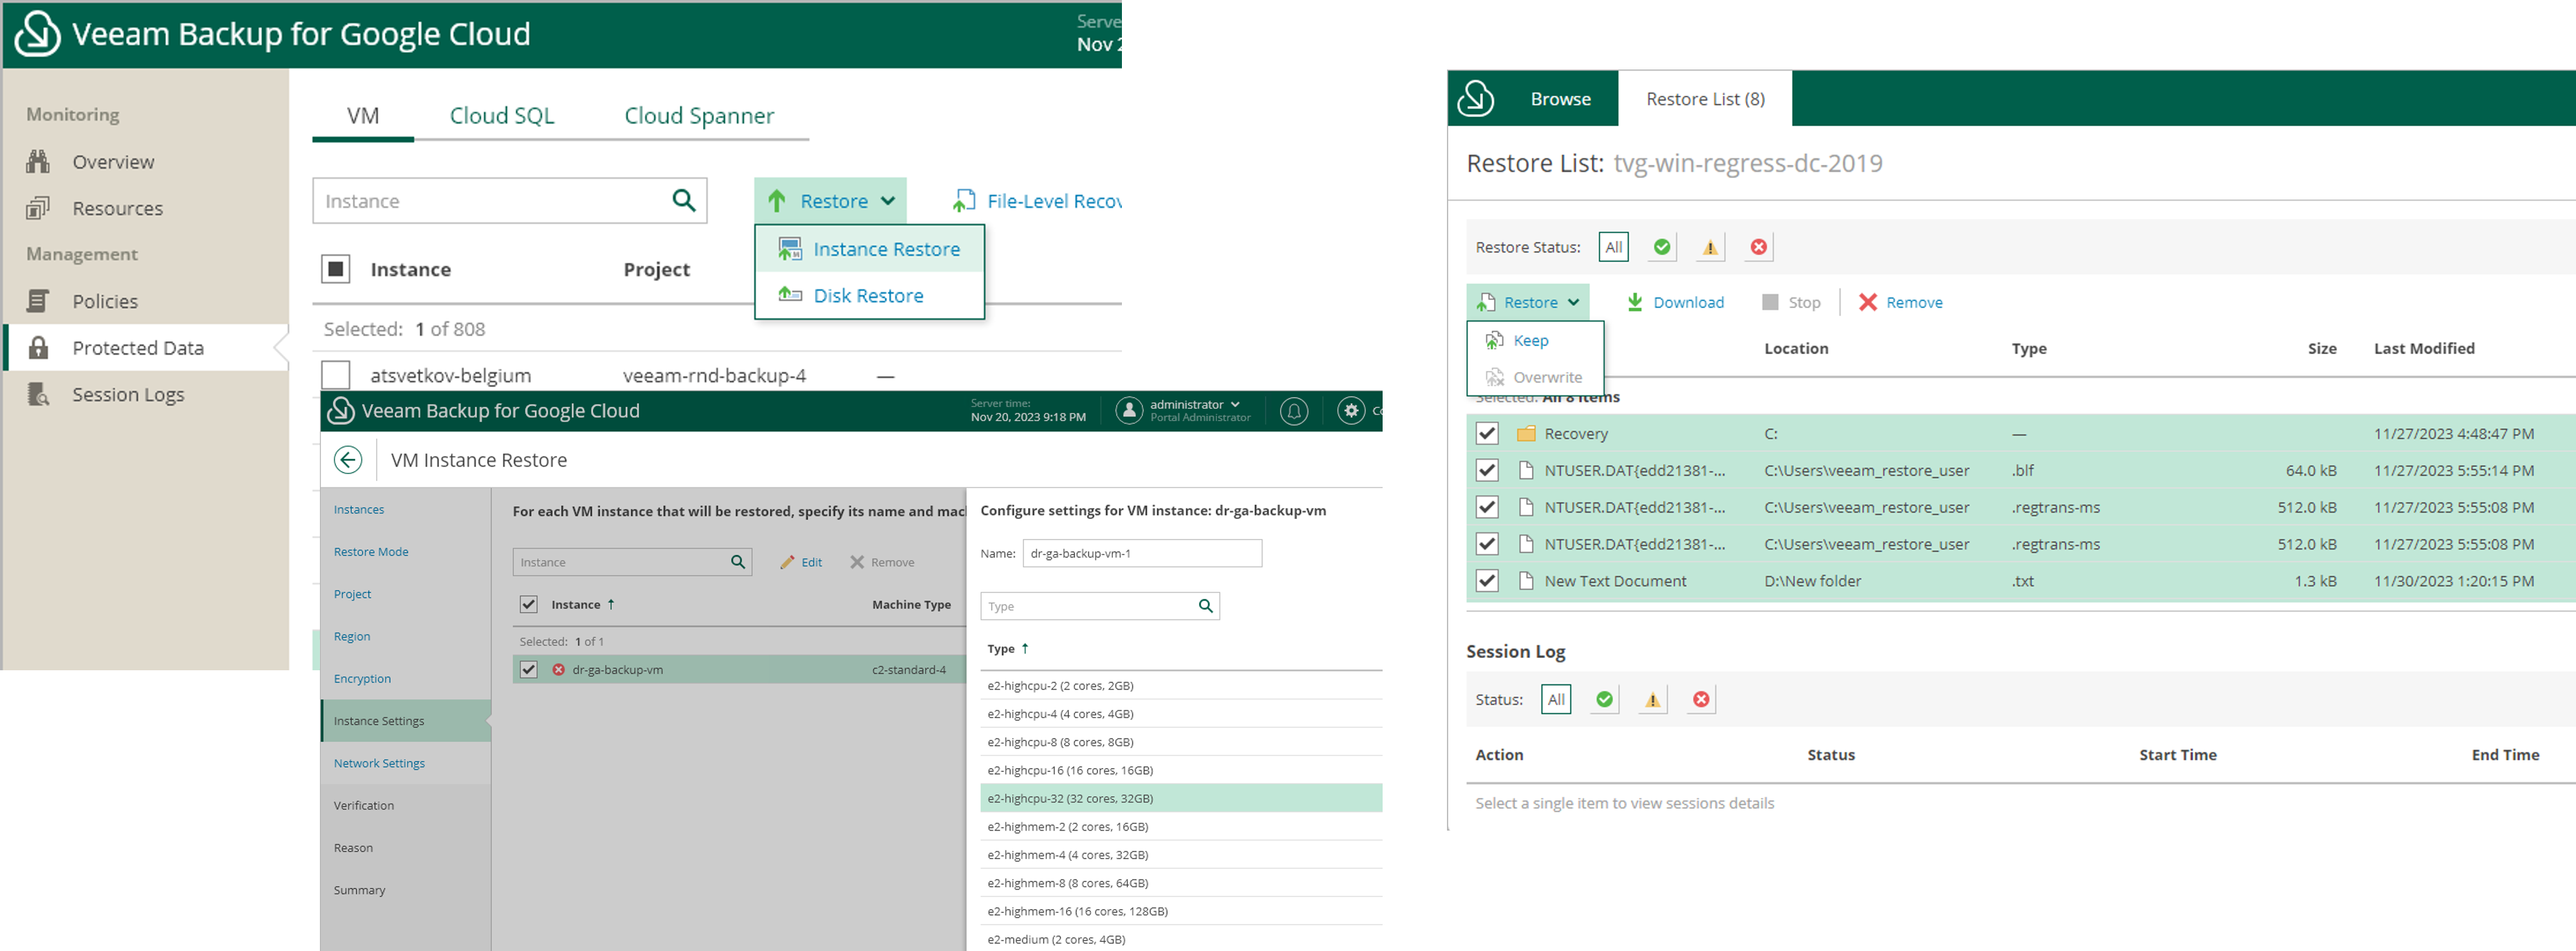Select e2-highcpu-2 (2 cores, 2GB) row
The height and width of the screenshot is (951, 2576).
[x=1181, y=686]
